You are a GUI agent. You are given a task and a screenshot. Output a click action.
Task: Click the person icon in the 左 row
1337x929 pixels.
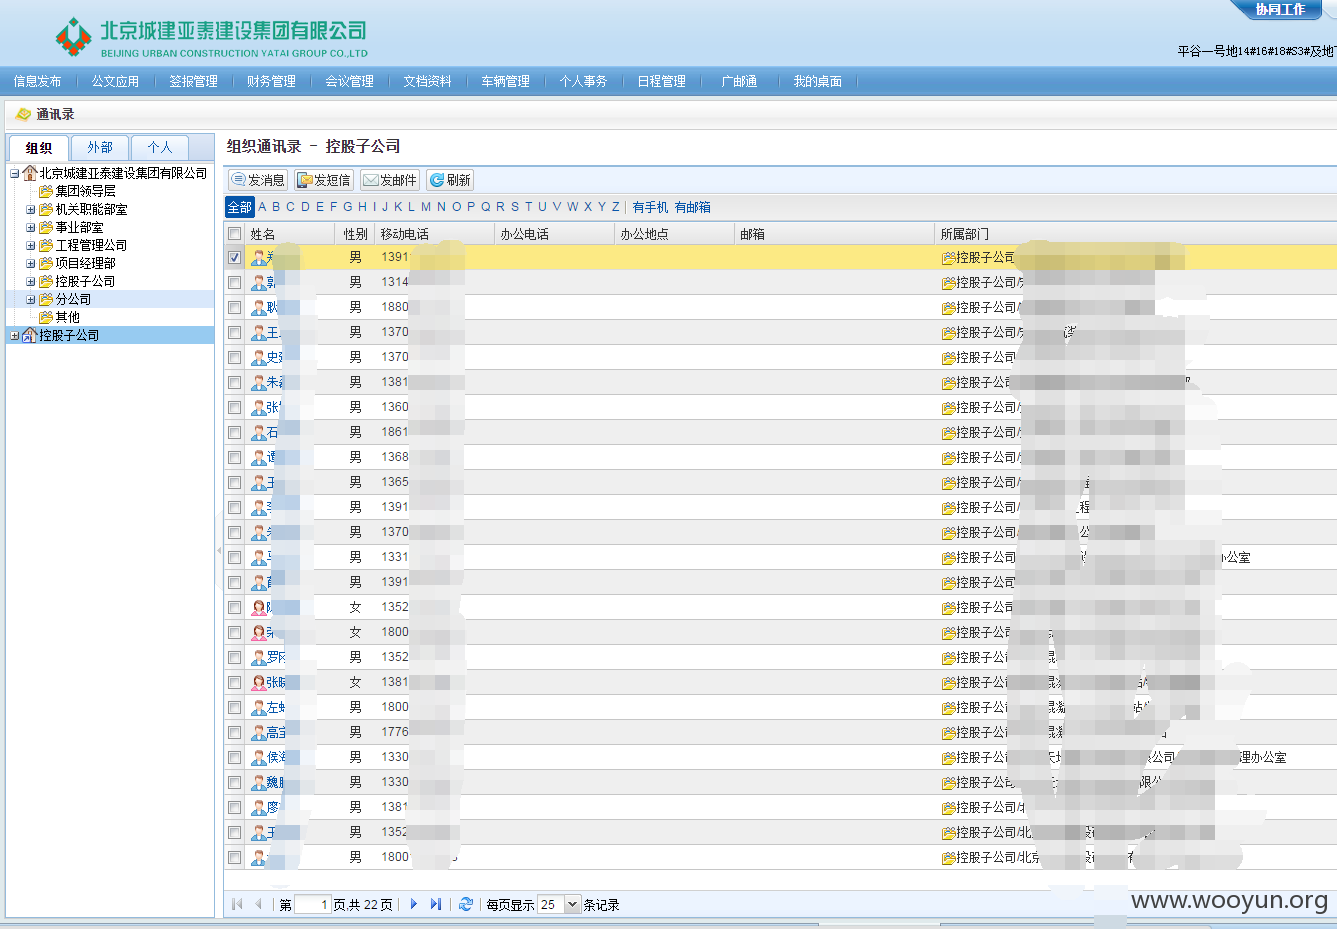258,707
